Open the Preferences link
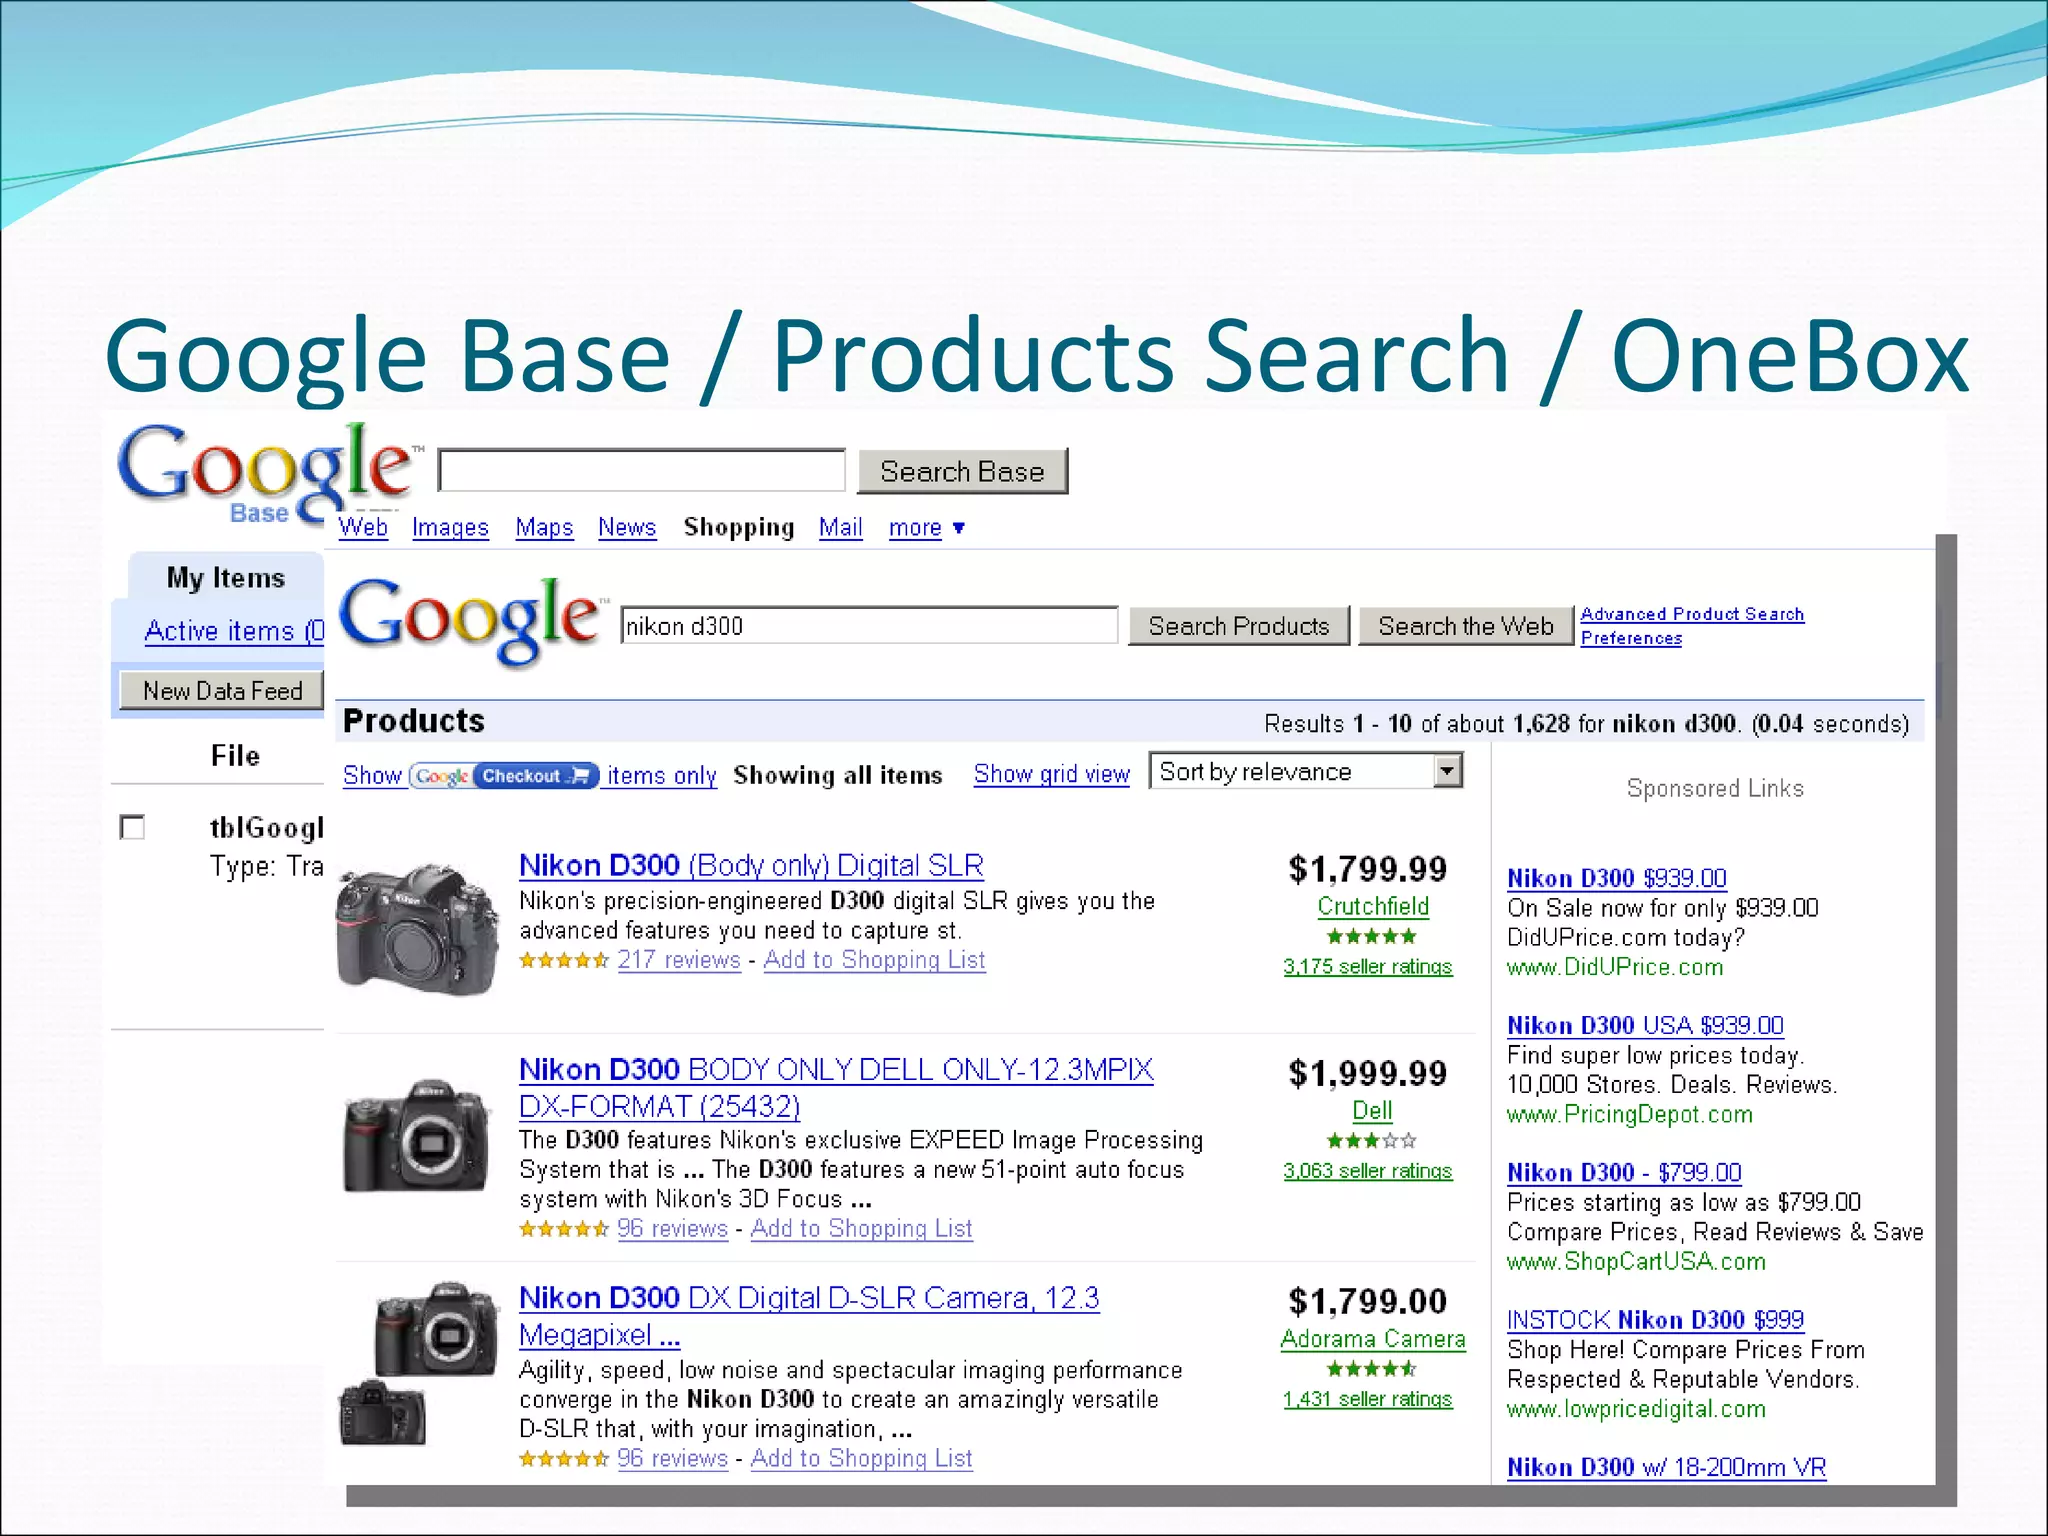Image resolution: width=2048 pixels, height=1536 pixels. (1631, 638)
